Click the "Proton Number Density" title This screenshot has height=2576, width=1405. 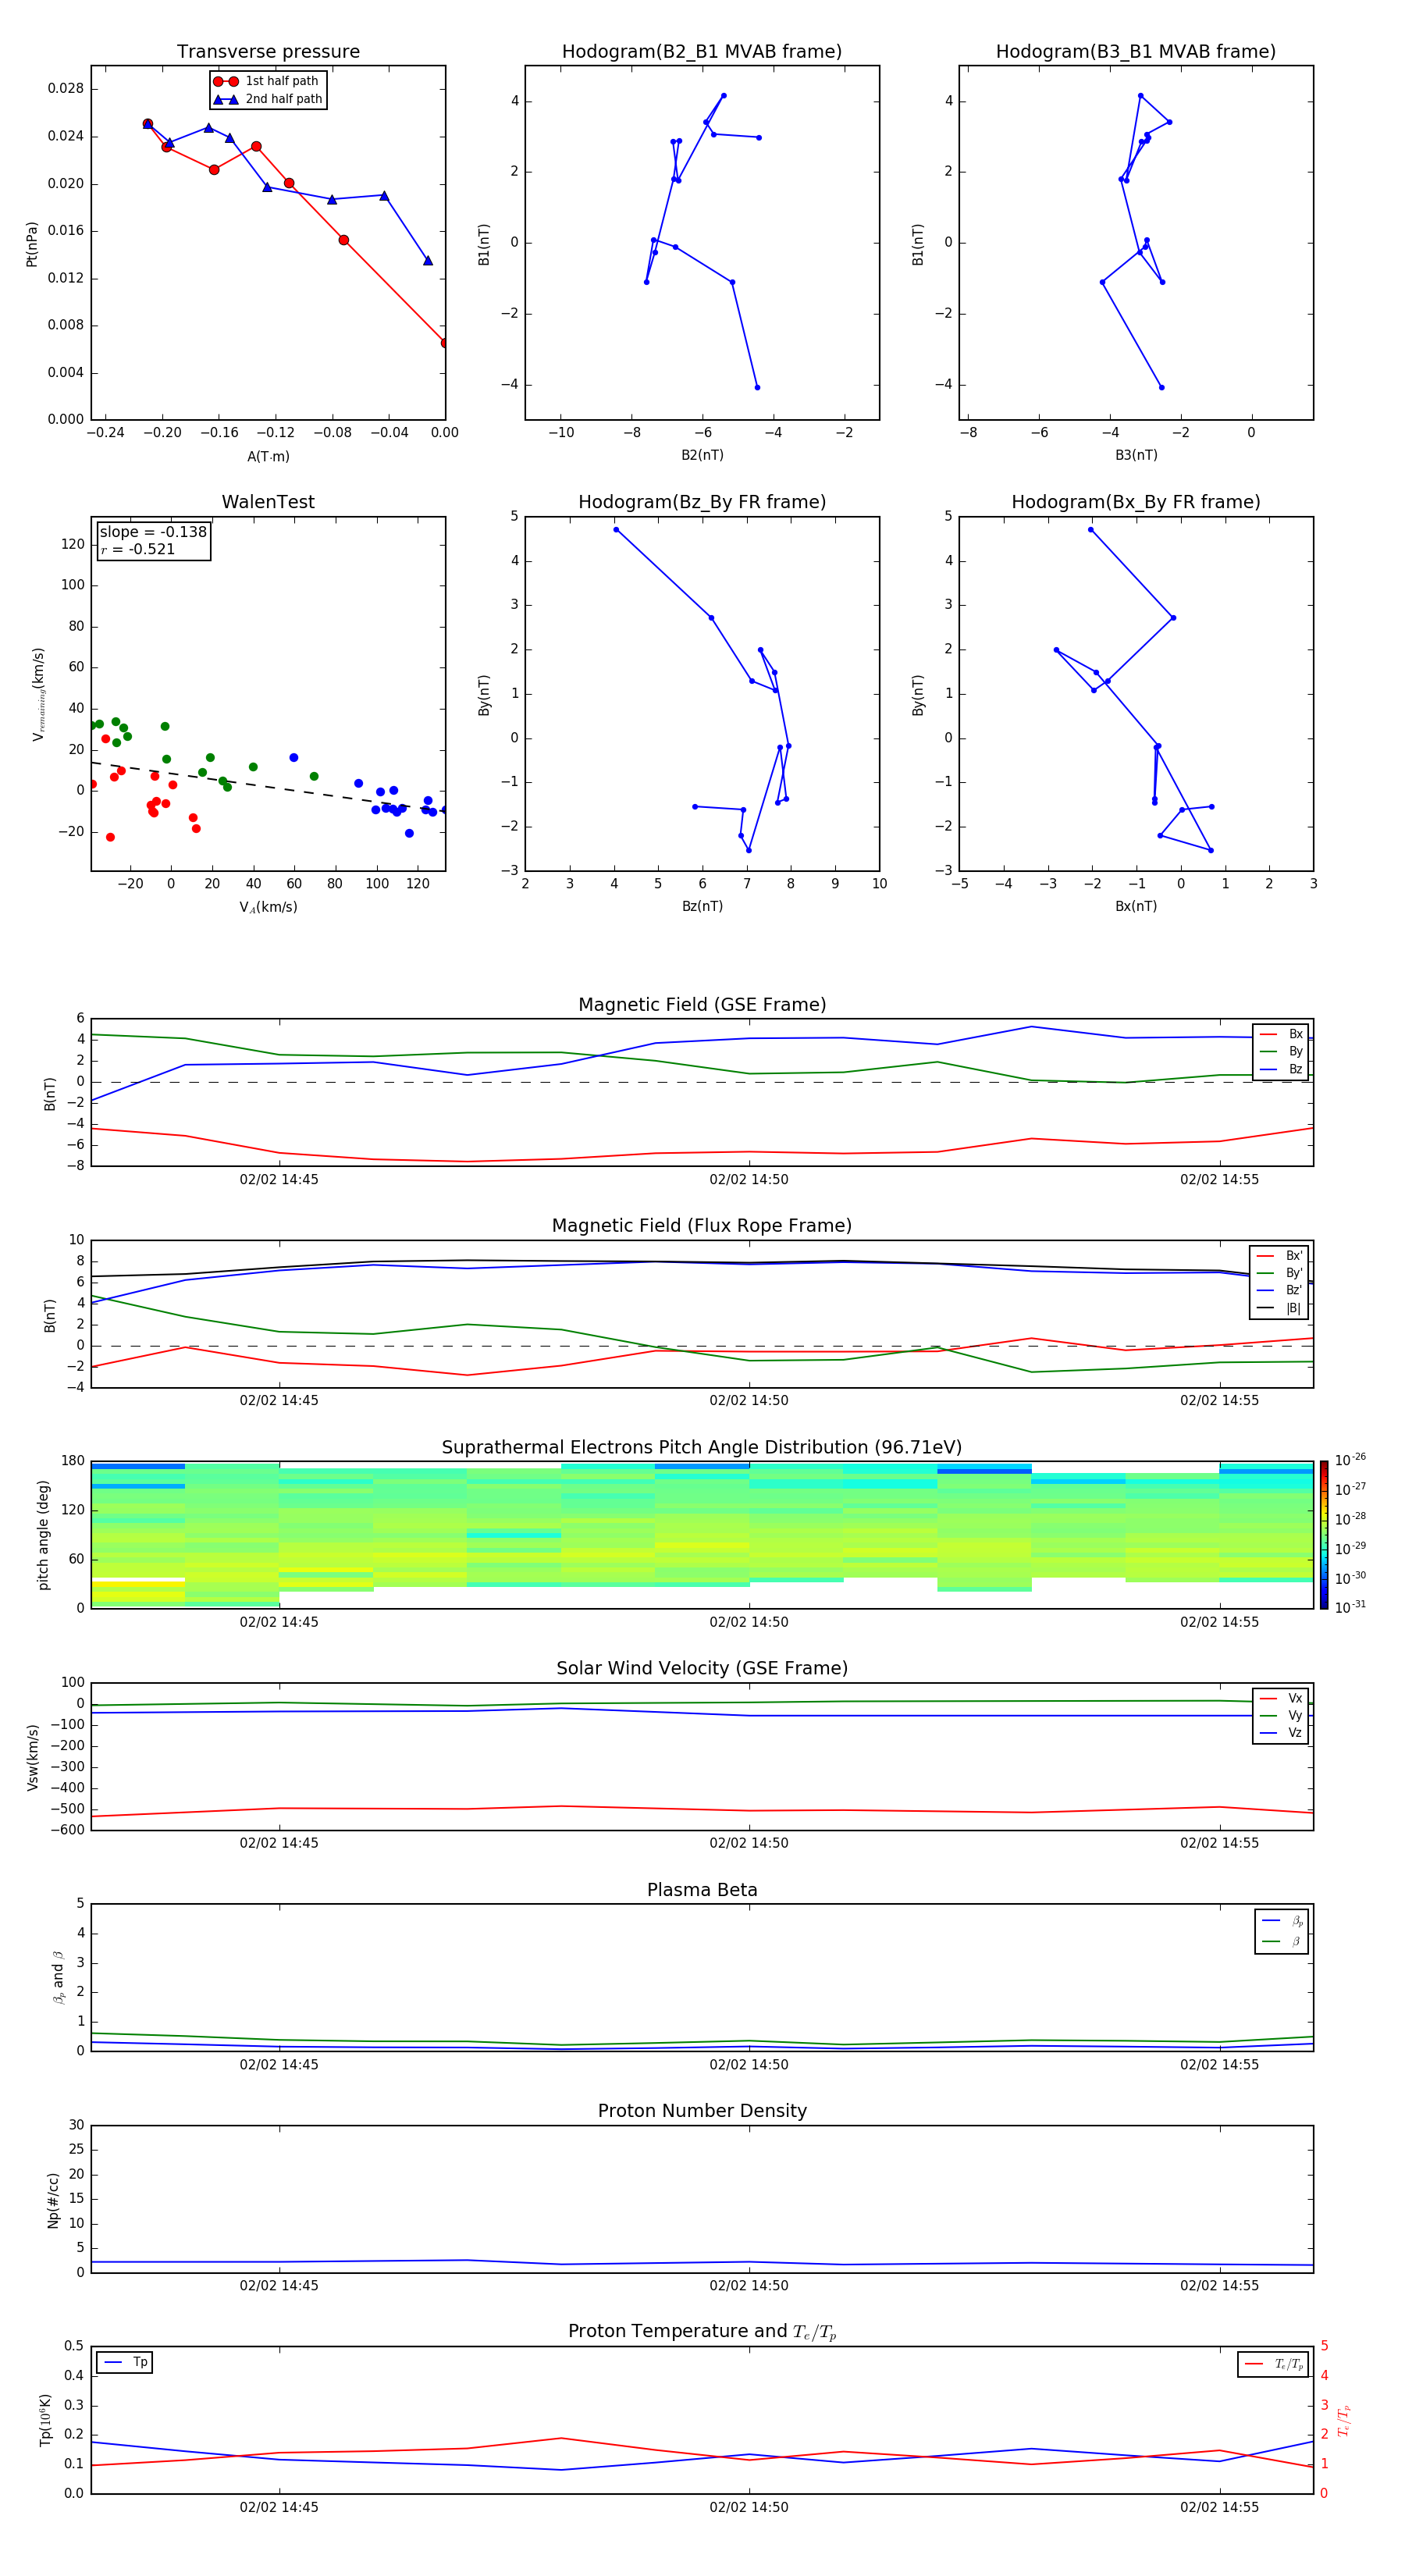[702, 2111]
